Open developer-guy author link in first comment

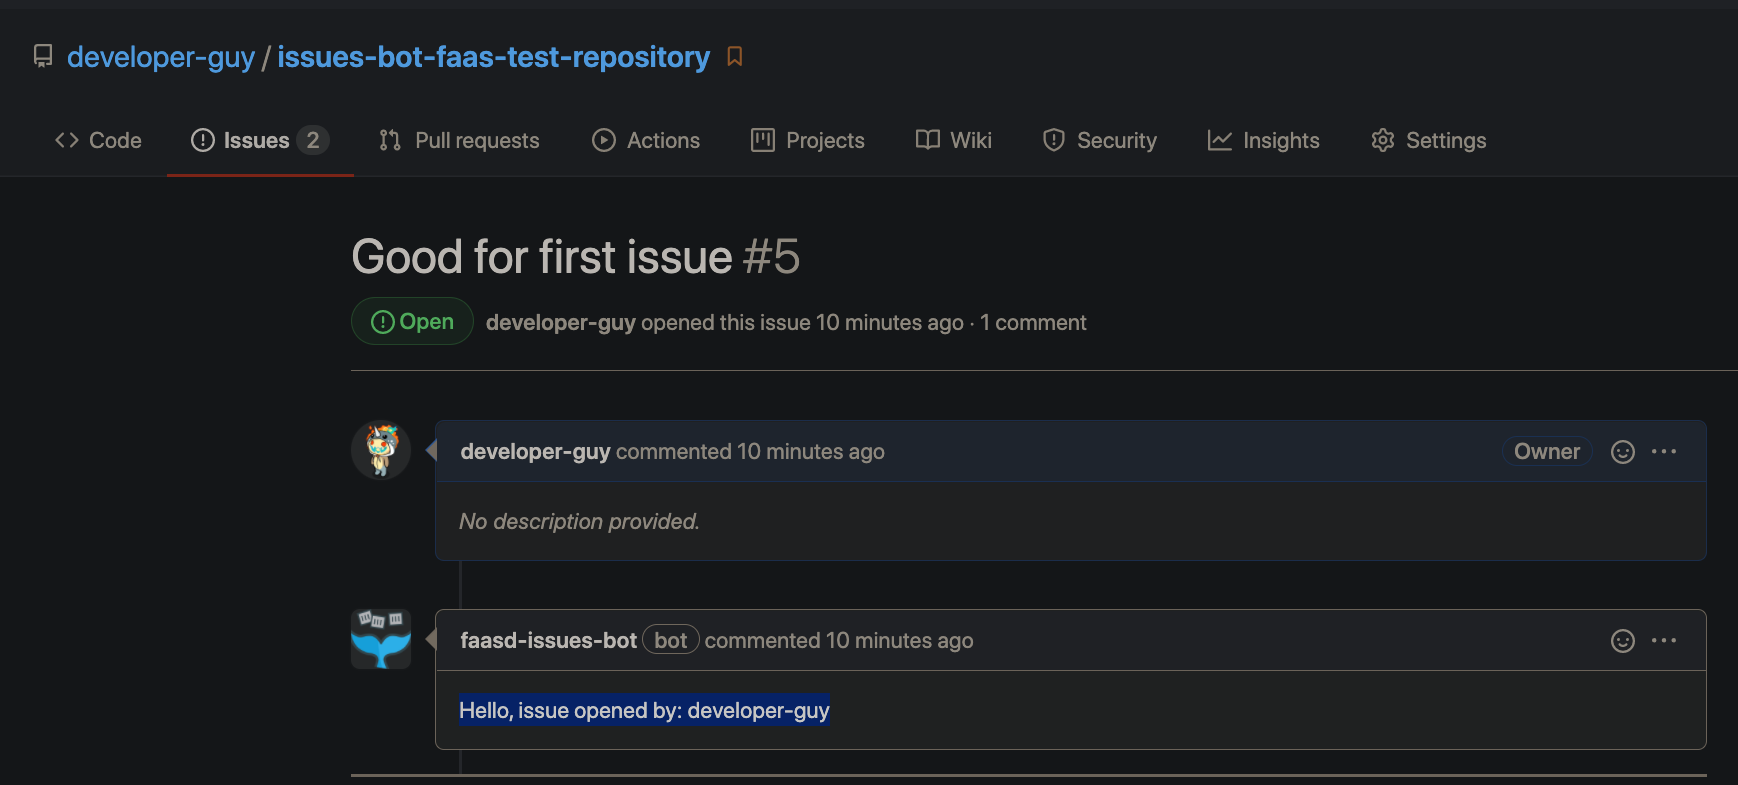(535, 451)
